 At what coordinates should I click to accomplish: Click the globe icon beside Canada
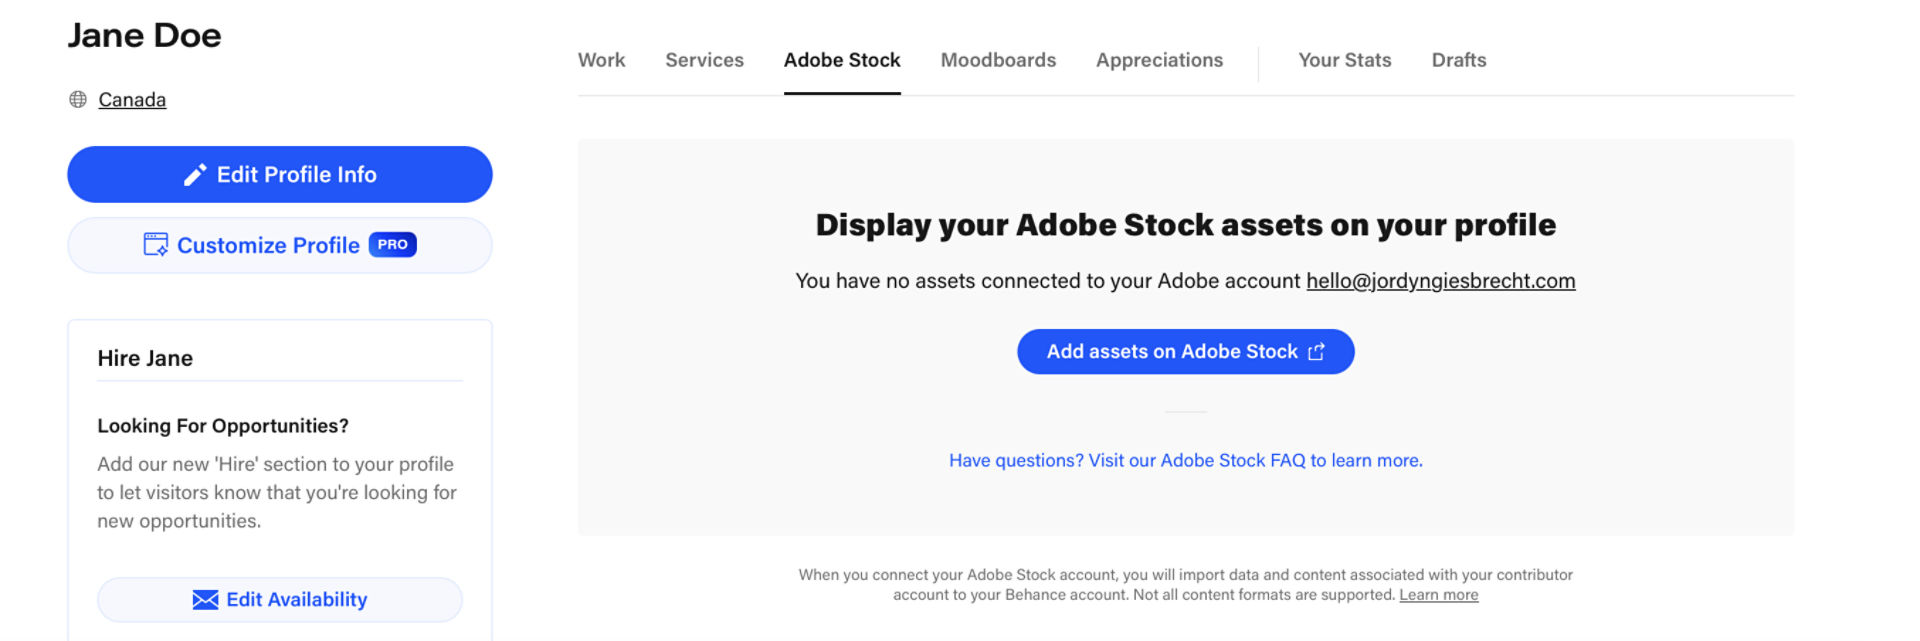click(78, 99)
